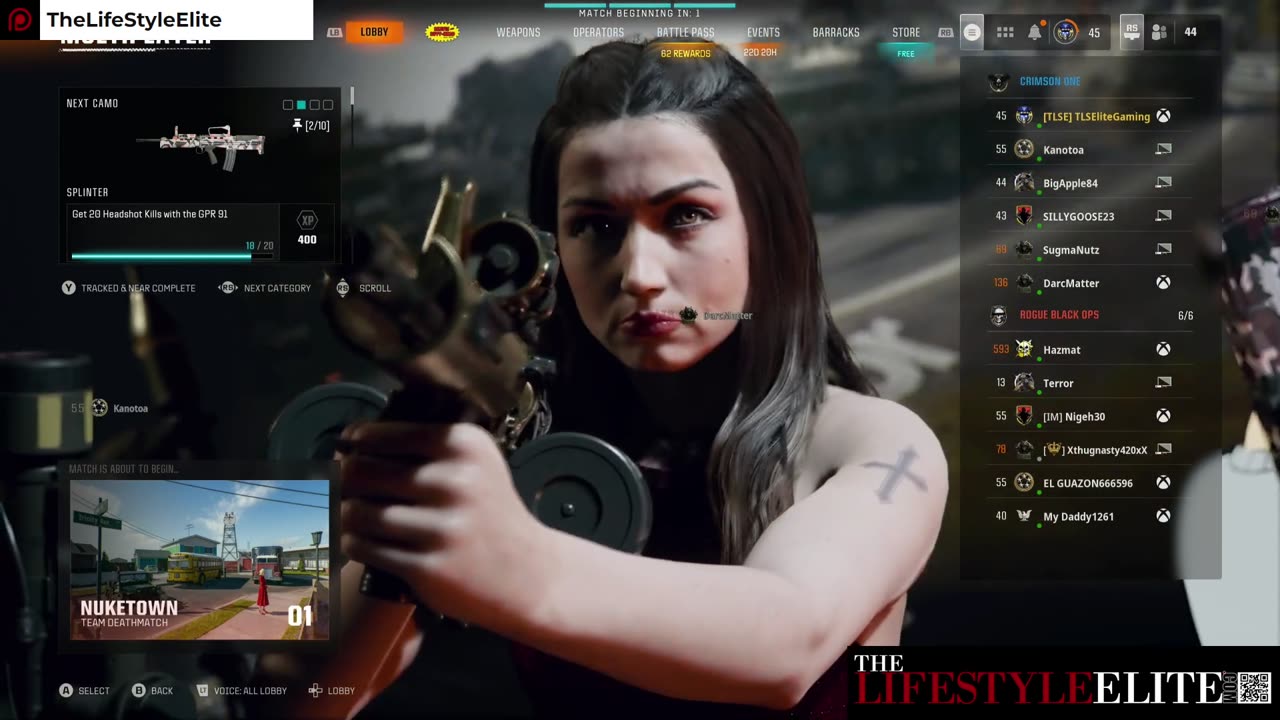The height and width of the screenshot is (720, 1280).
Task: Select player Terror
Action: coord(1090,382)
